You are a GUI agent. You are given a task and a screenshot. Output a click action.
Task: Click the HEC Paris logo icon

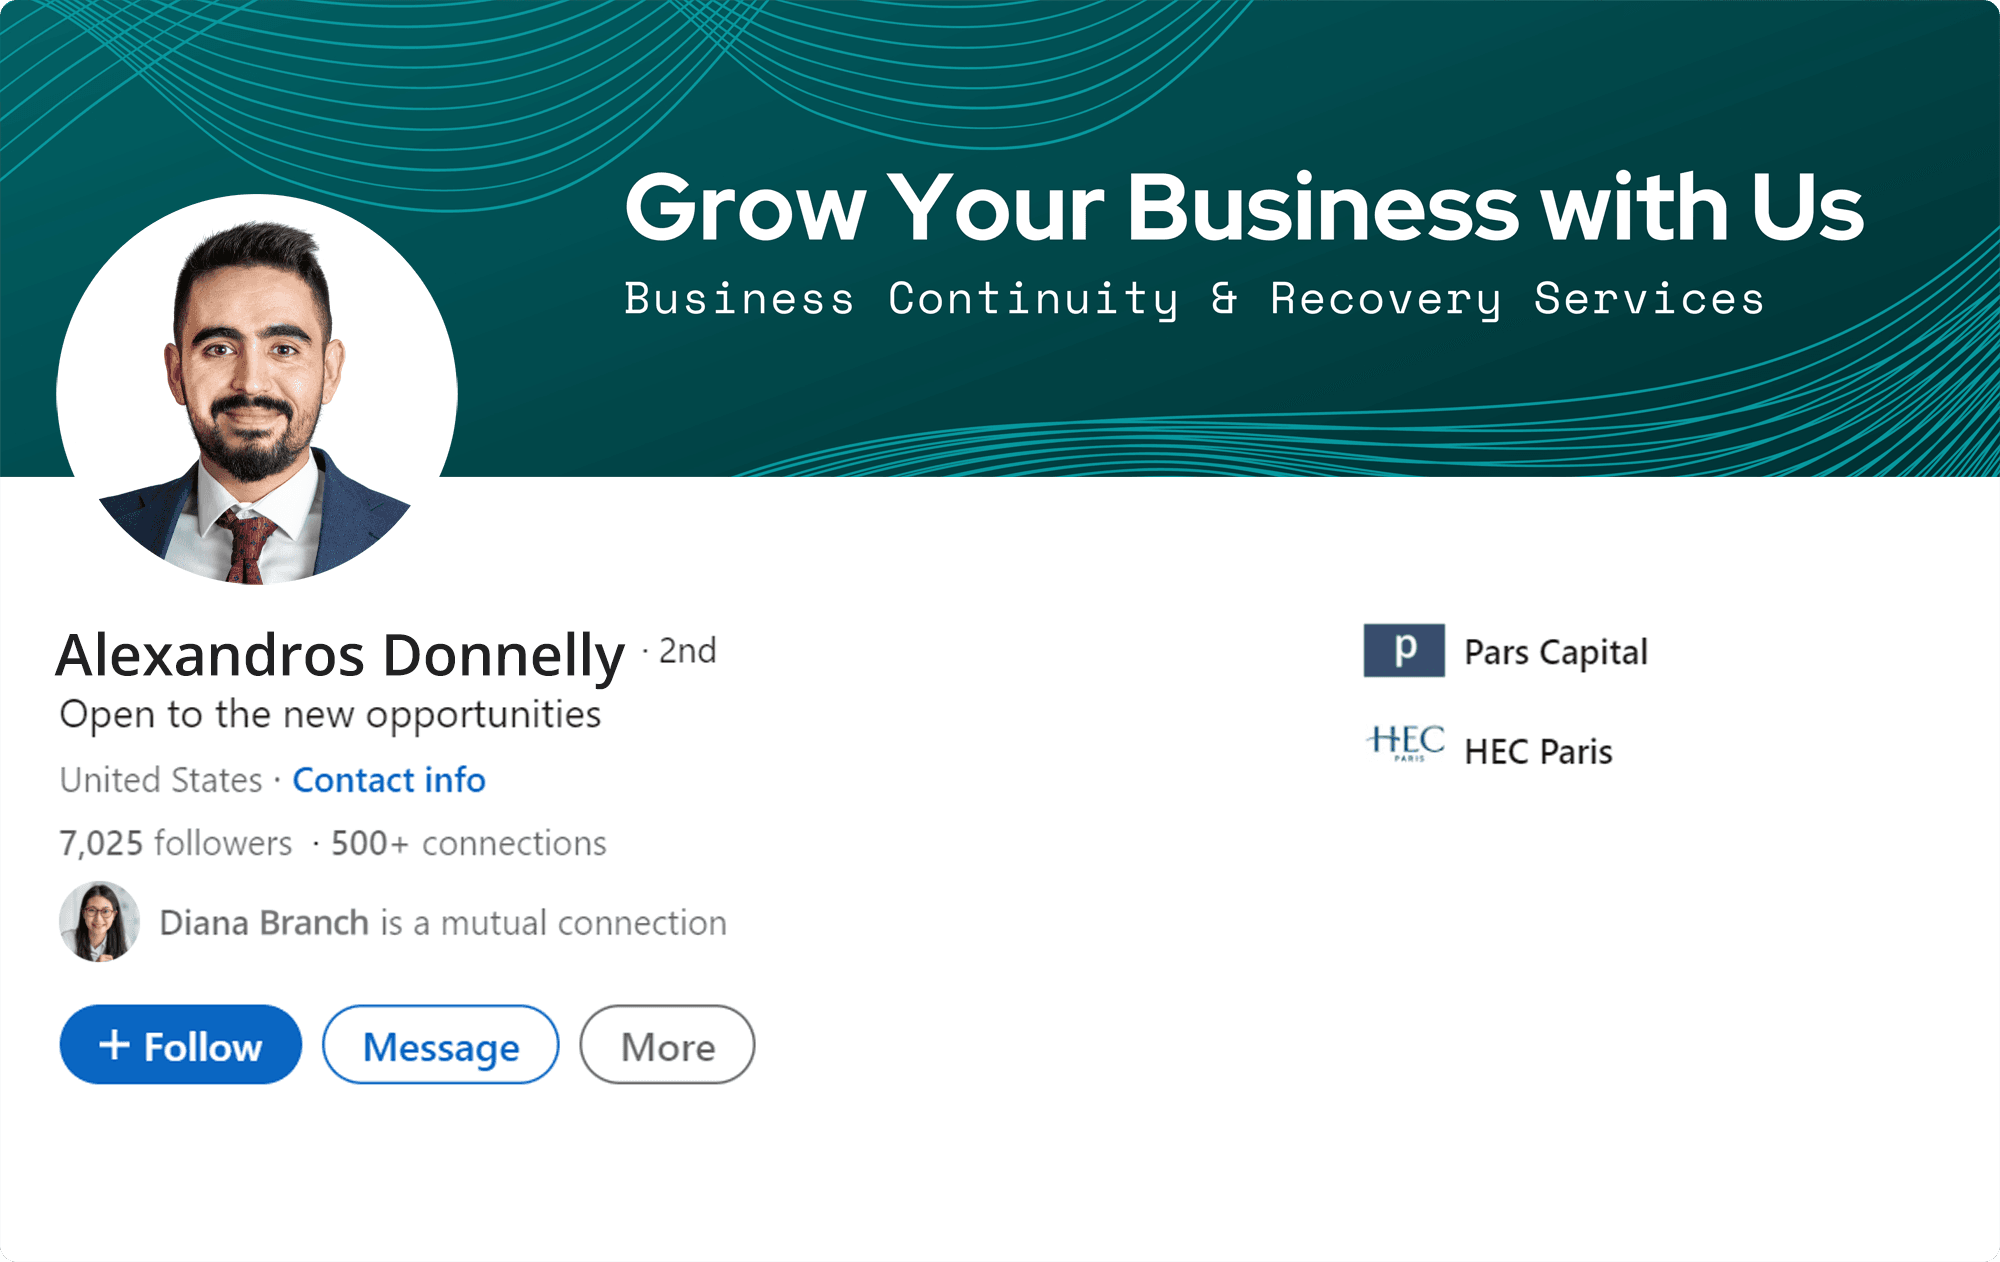coord(1405,745)
